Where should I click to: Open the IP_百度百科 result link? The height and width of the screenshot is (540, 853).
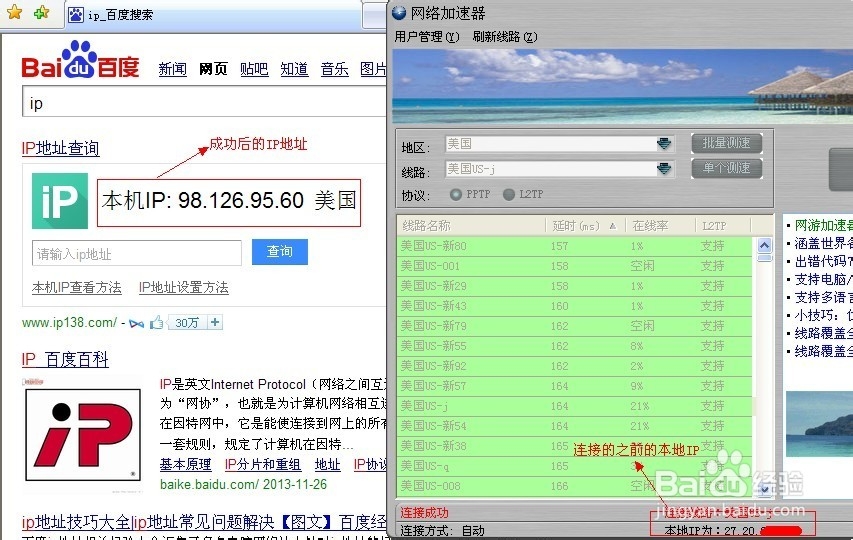tap(65, 359)
